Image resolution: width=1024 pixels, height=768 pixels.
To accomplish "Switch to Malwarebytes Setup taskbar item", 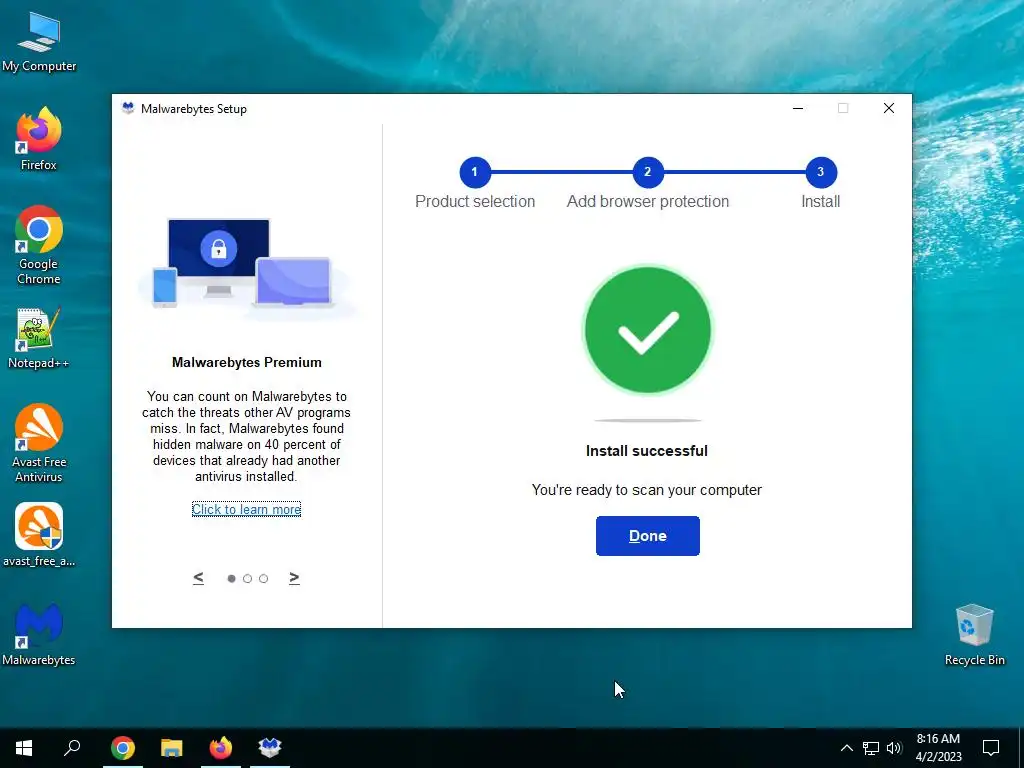I will [x=270, y=748].
